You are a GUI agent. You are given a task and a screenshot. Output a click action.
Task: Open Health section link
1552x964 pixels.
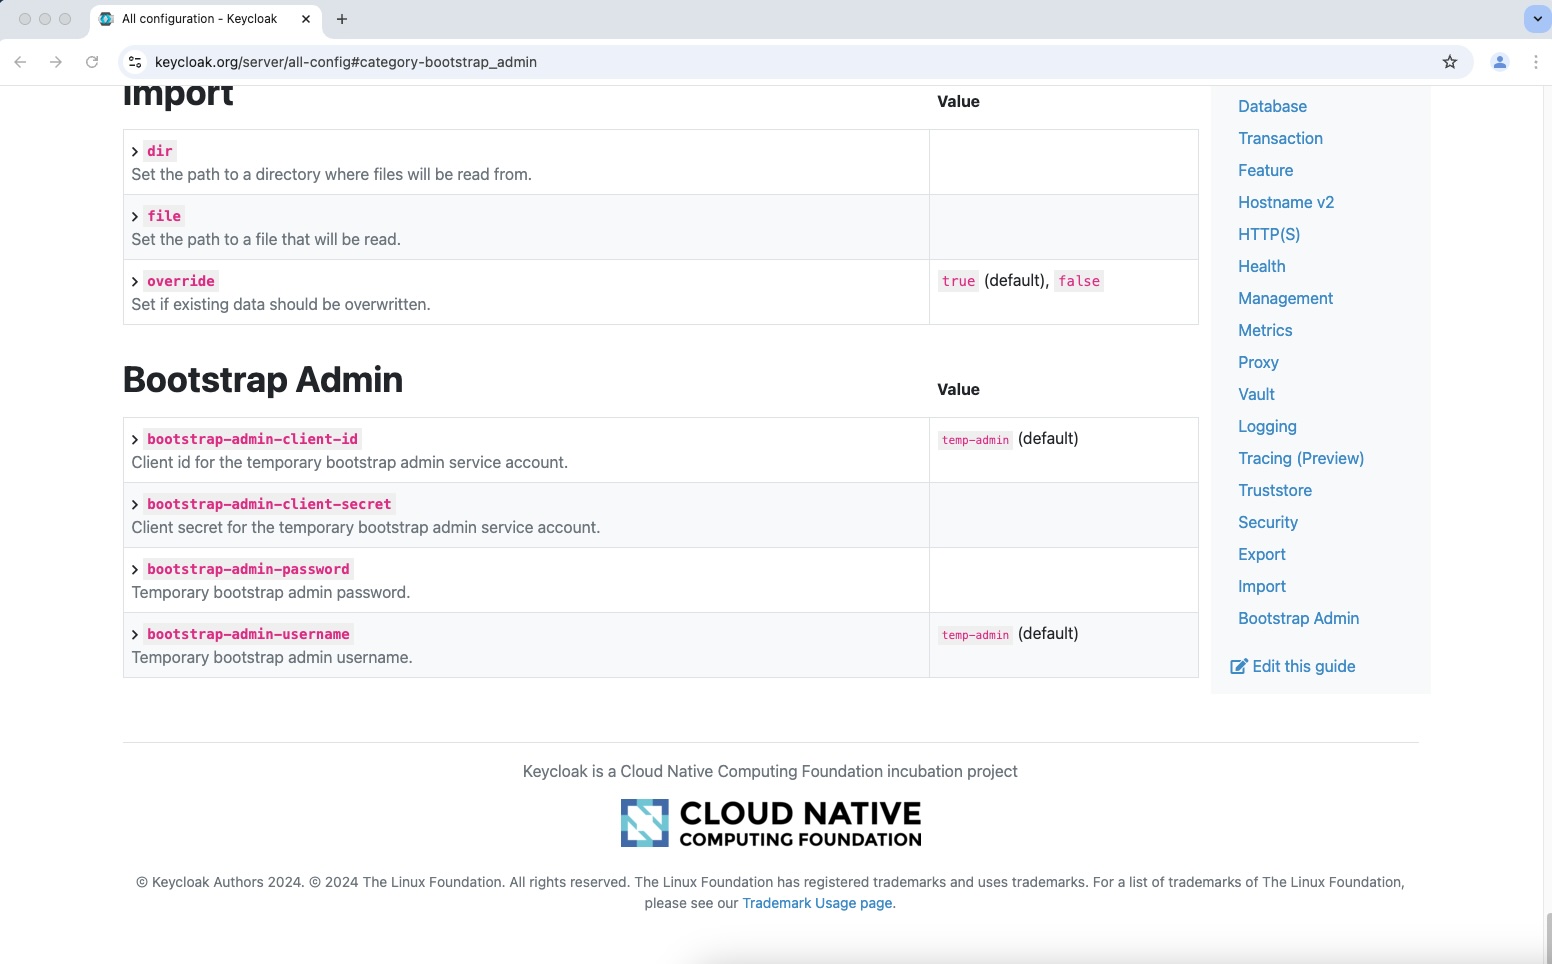pyautogui.click(x=1262, y=266)
